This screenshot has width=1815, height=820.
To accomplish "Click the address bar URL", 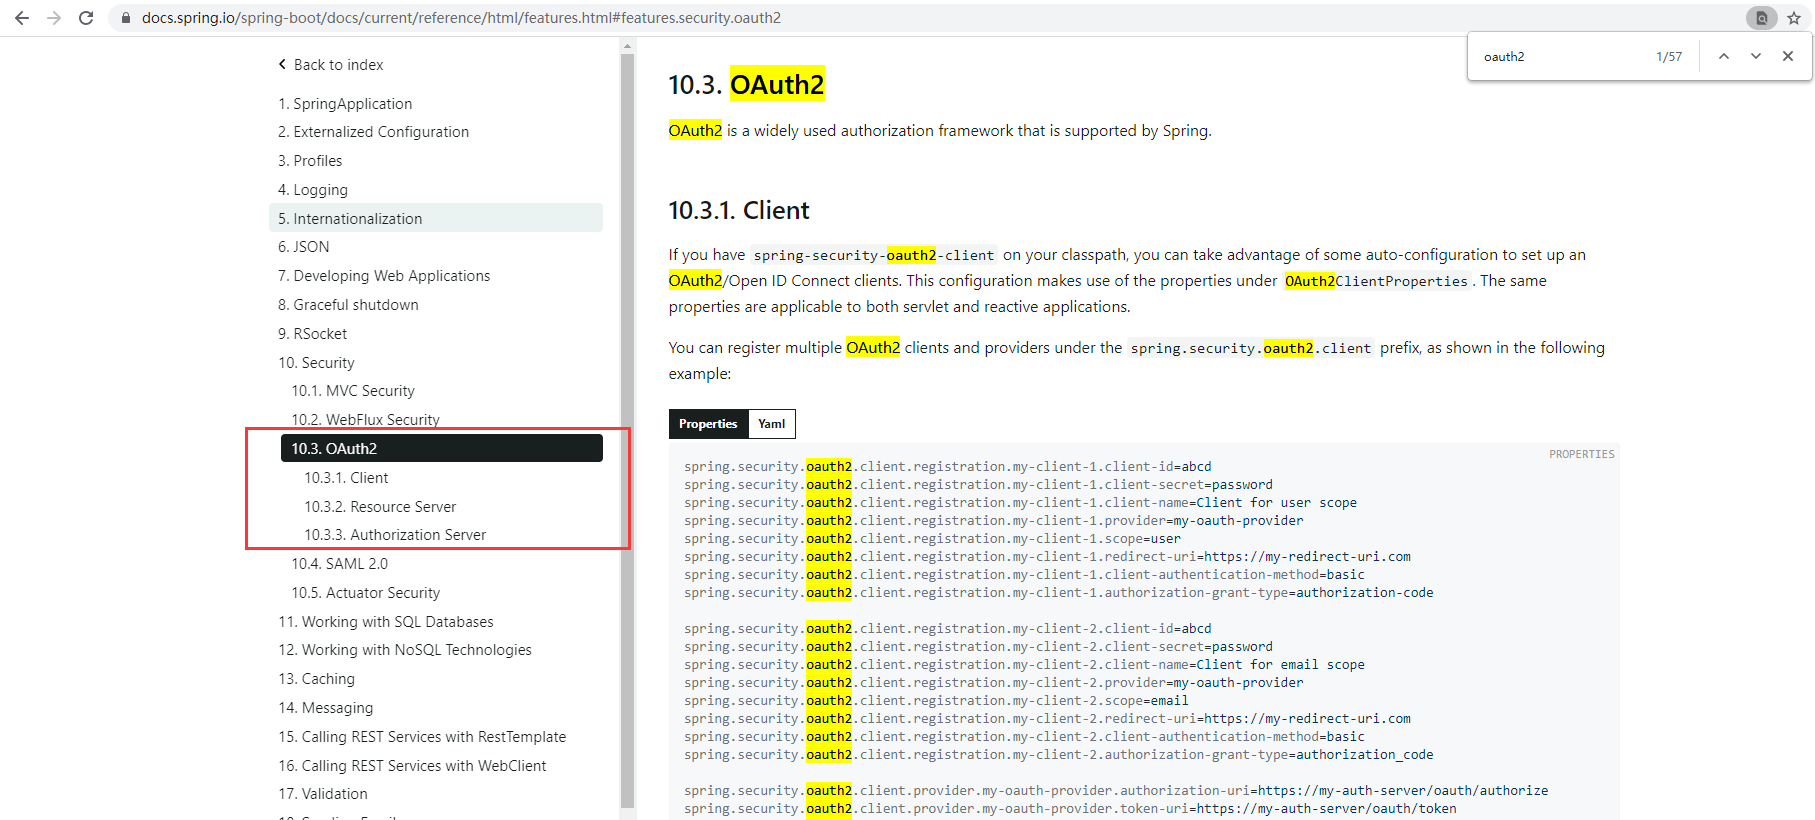I will pyautogui.click(x=461, y=18).
